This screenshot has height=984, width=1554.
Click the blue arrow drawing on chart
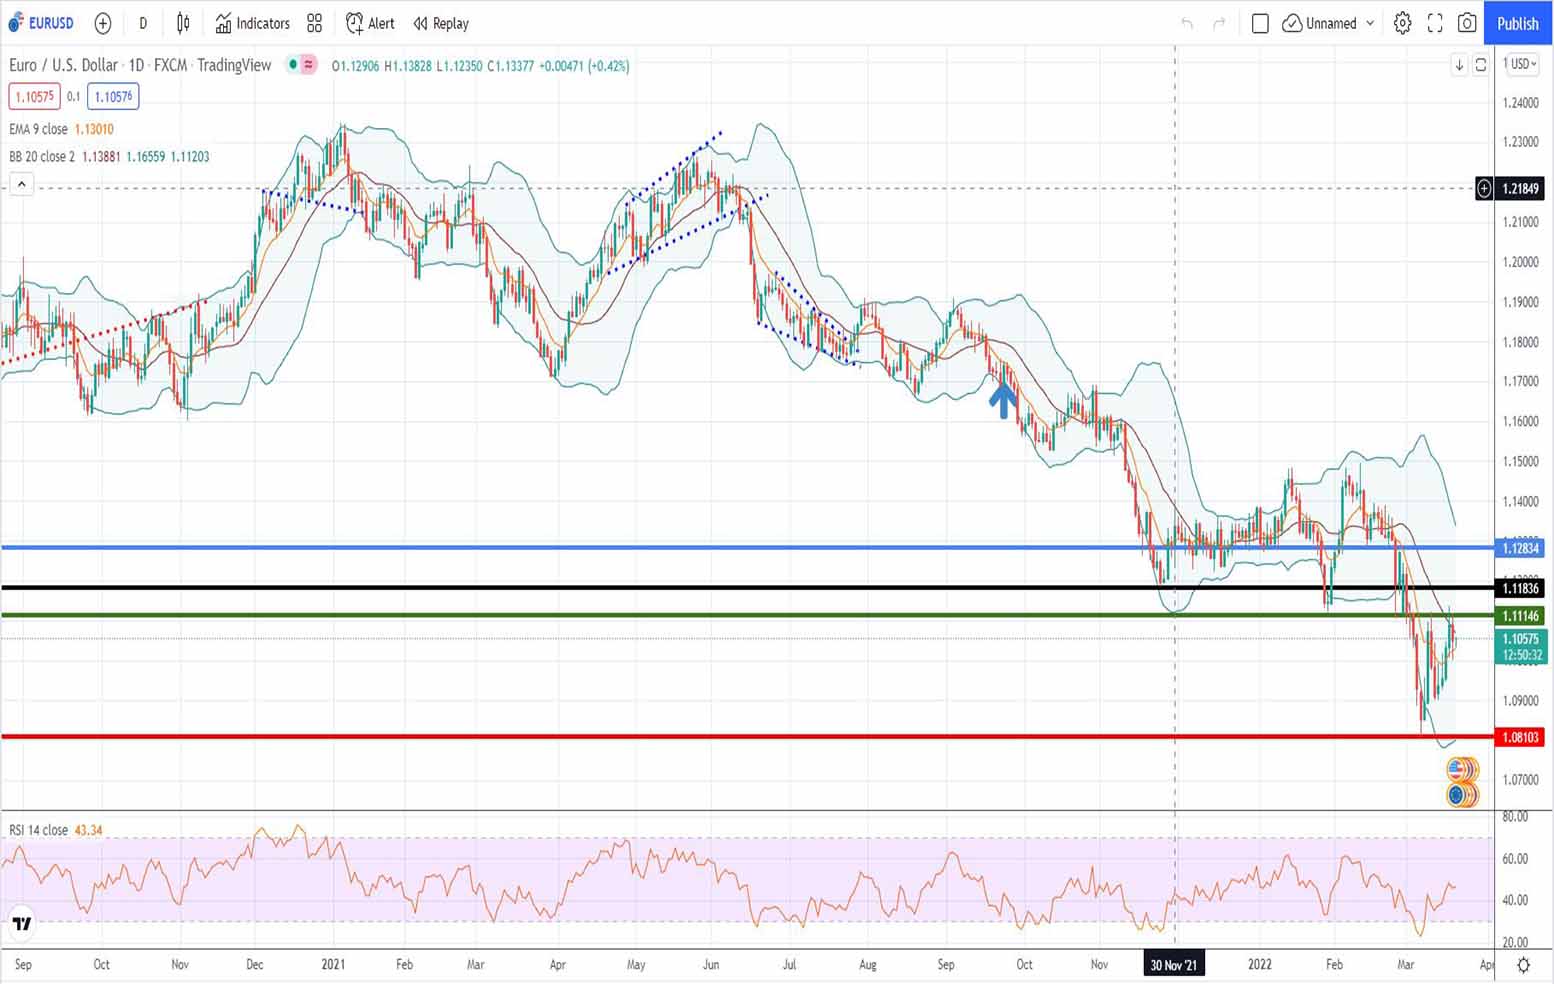point(1003,401)
